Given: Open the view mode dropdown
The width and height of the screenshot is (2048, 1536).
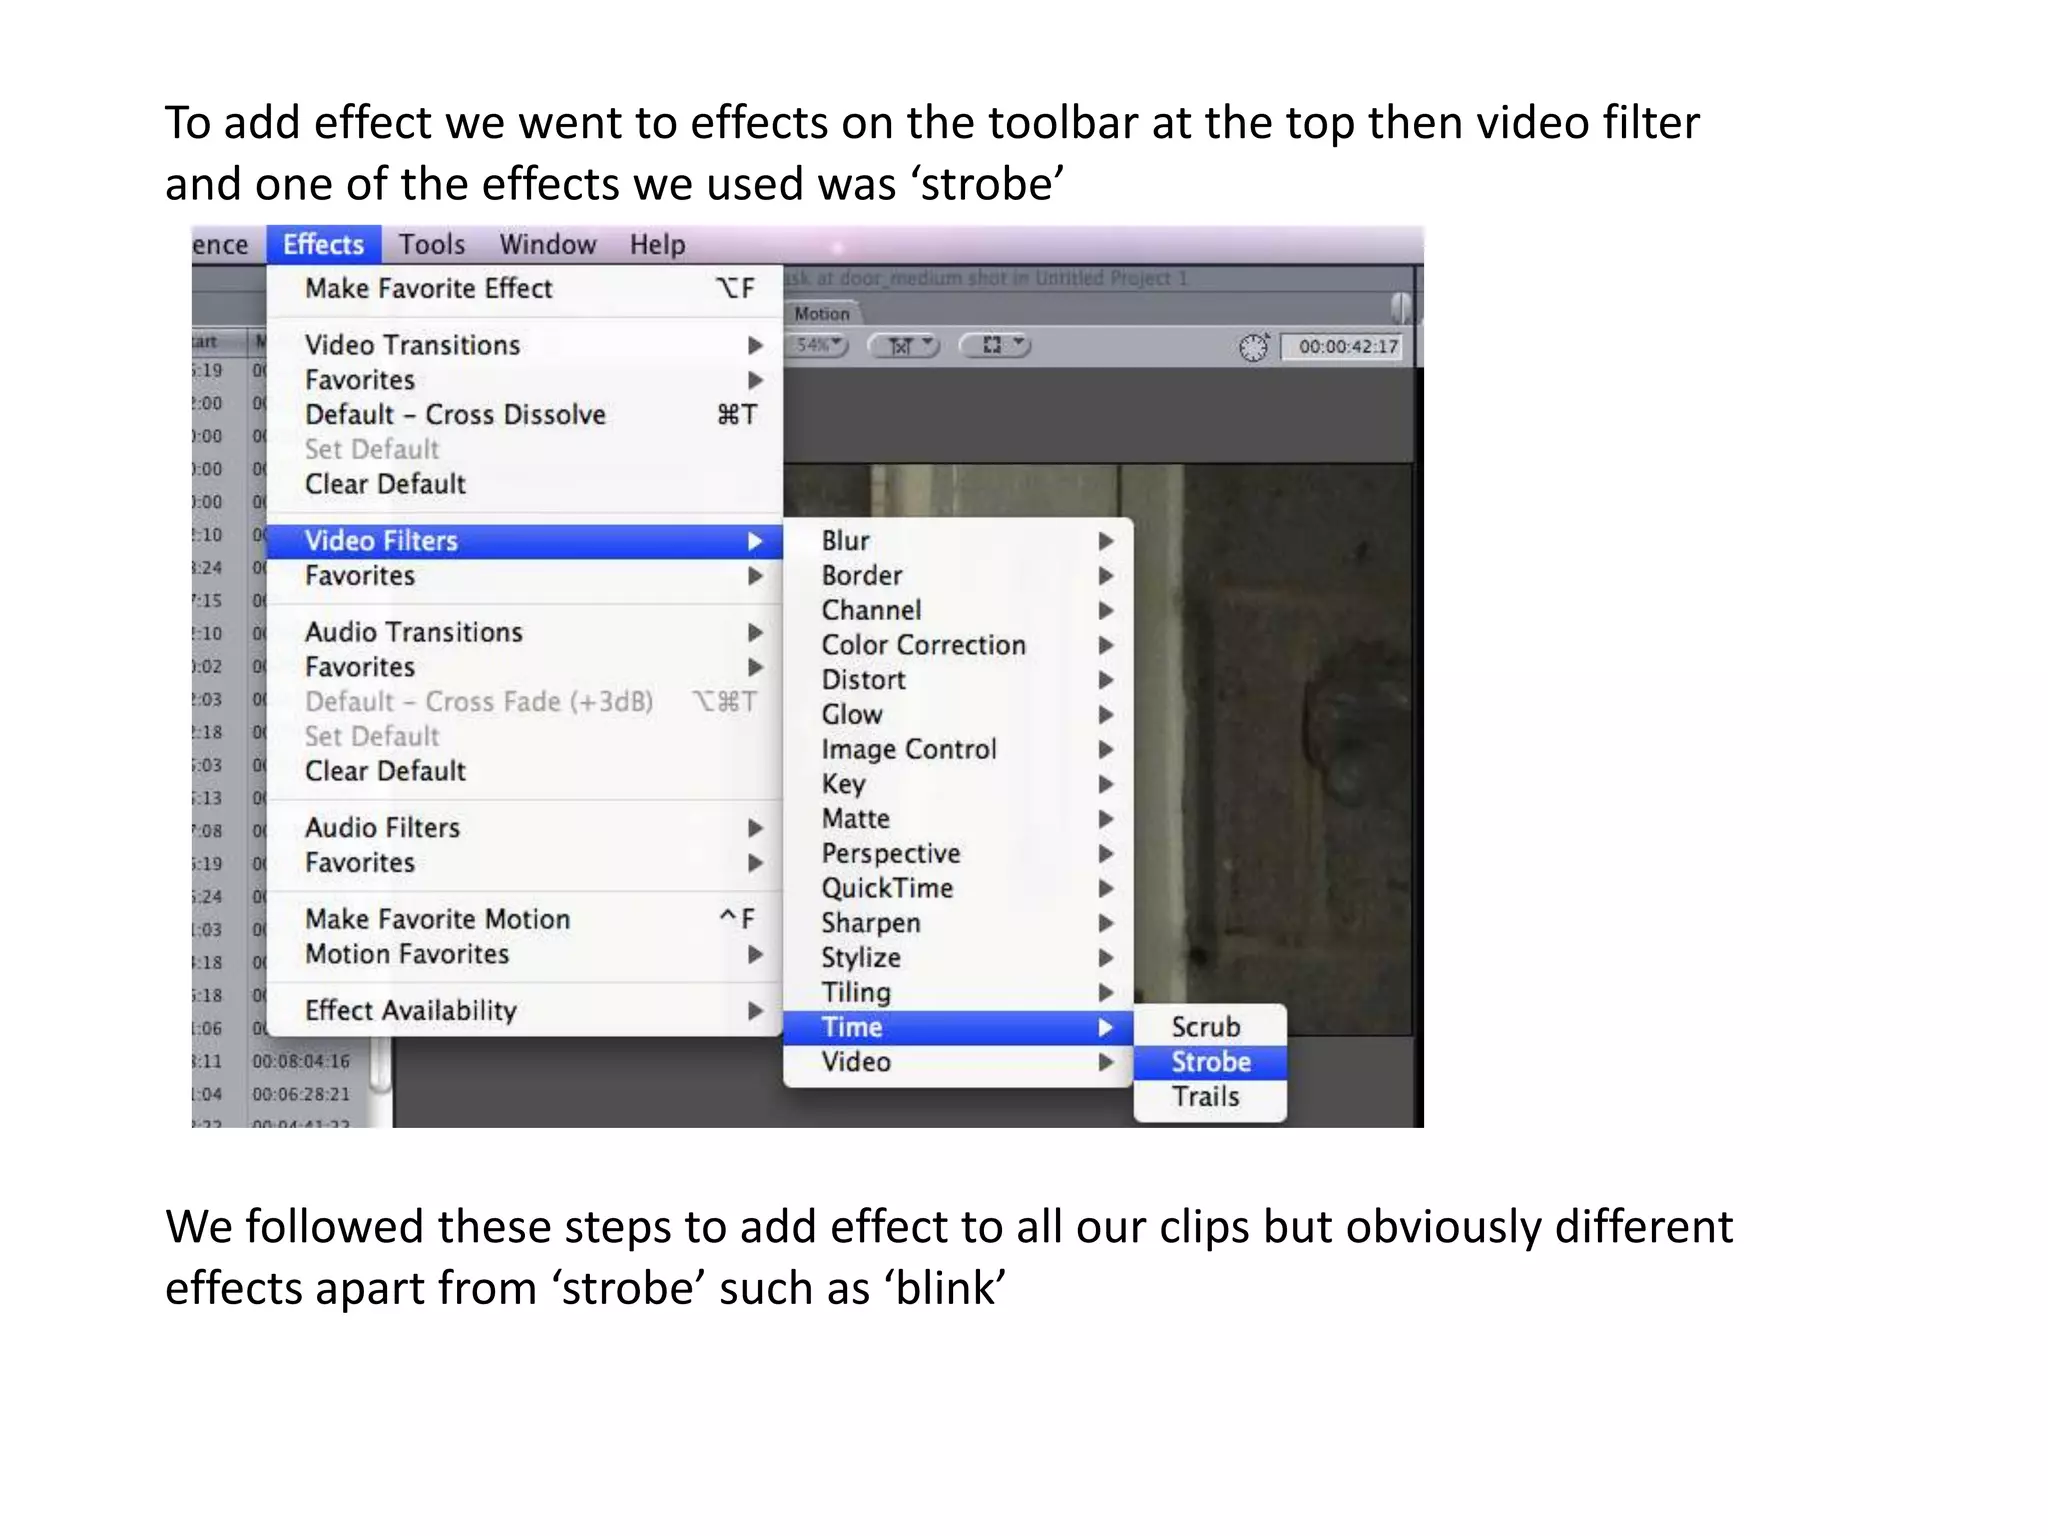Looking at the screenshot, I should click(995, 345).
